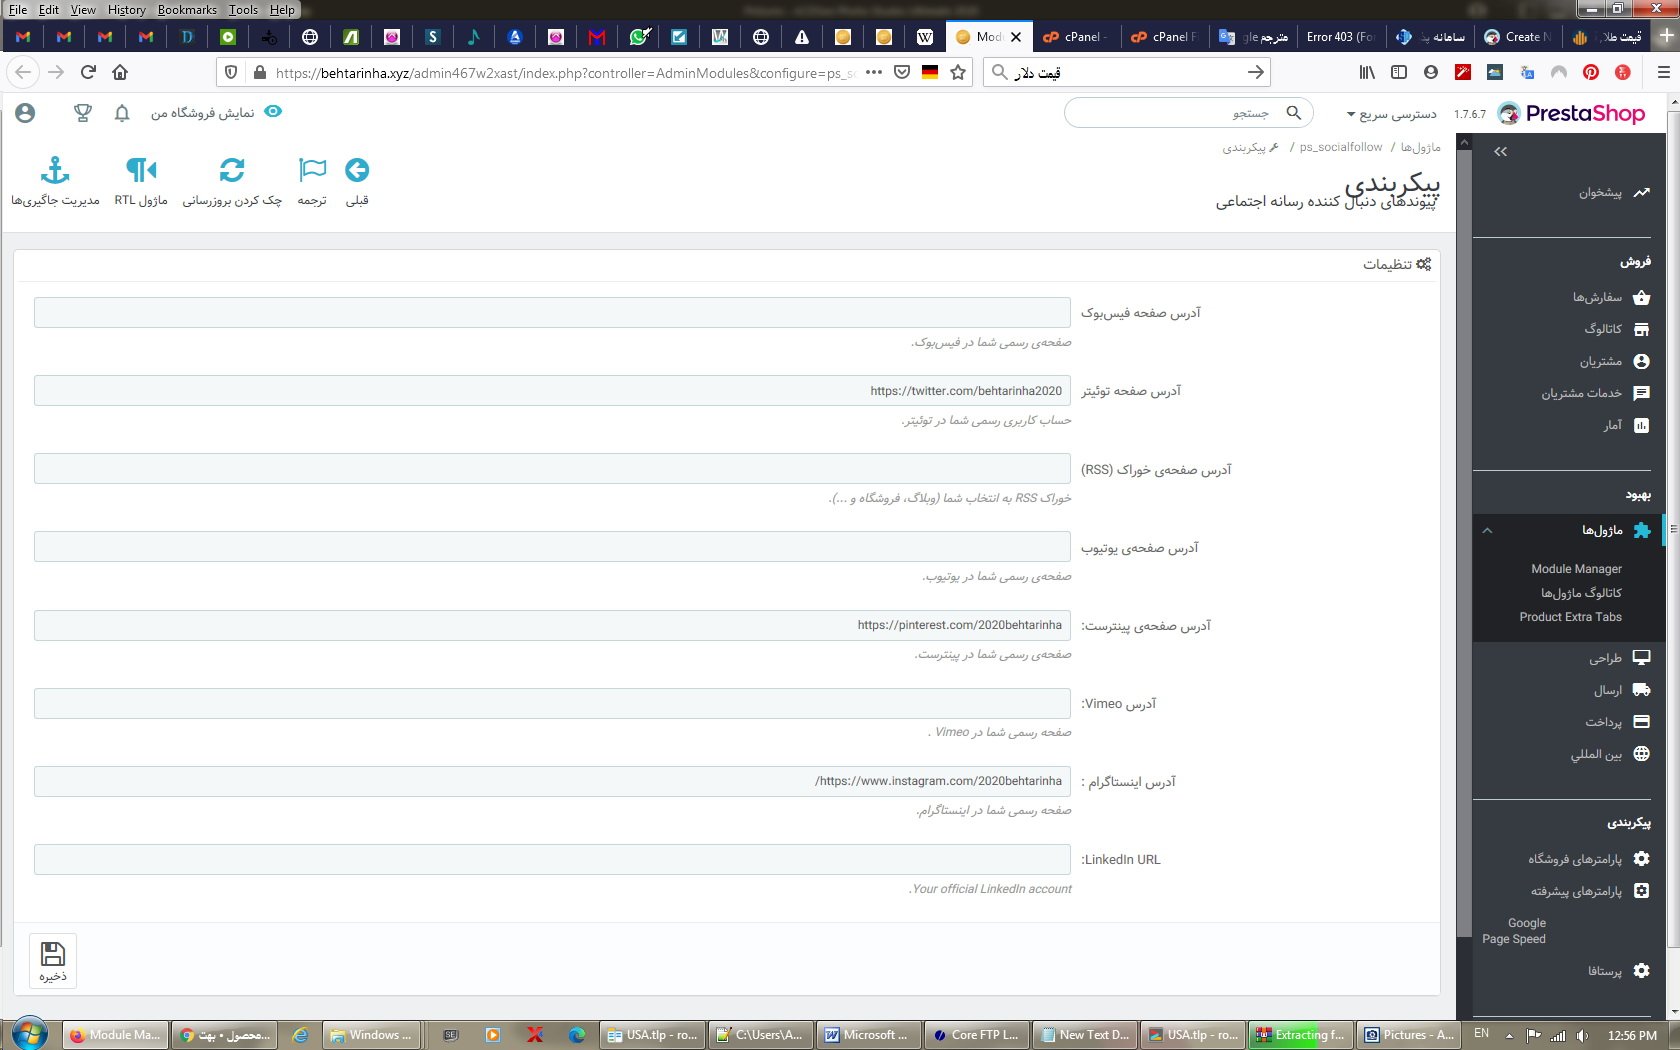1680x1050 pixels.
Task: Collapse sidebar with double chevron icon
Action: click(x=1500, y=152)
